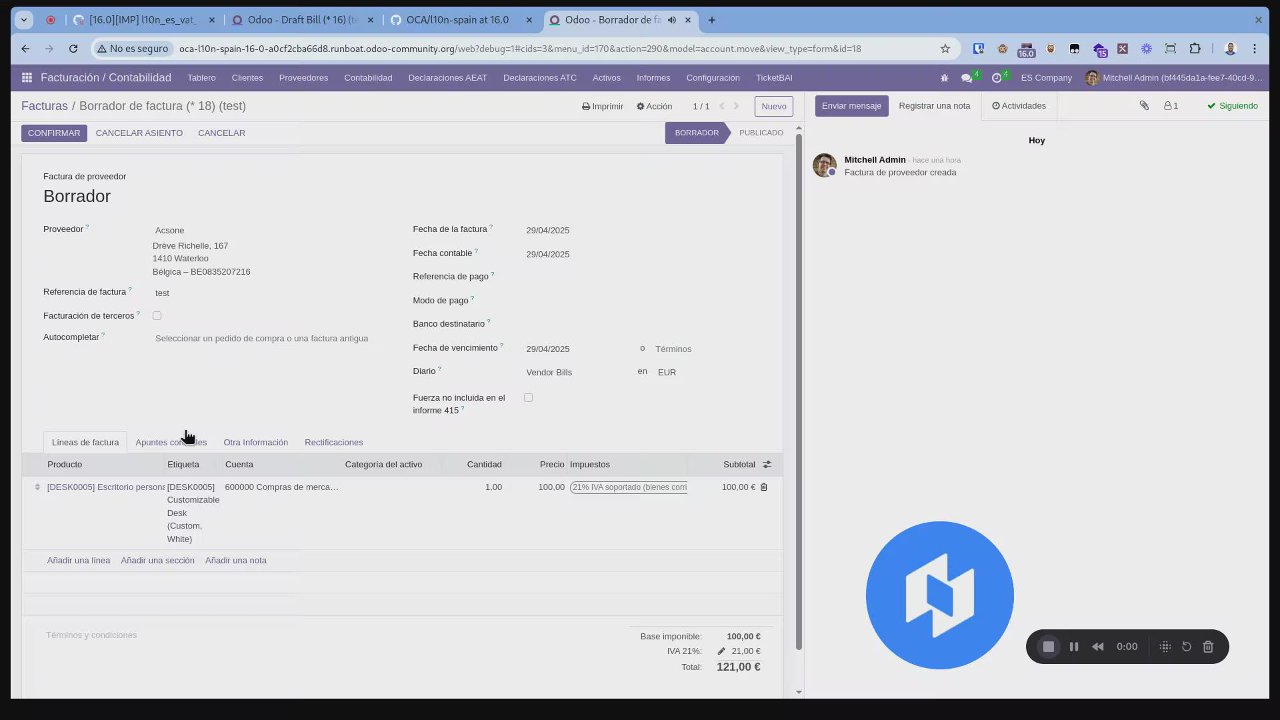Go to the previous record arrow
Viewport: 1280px width, 720px height.
[721, 106]
